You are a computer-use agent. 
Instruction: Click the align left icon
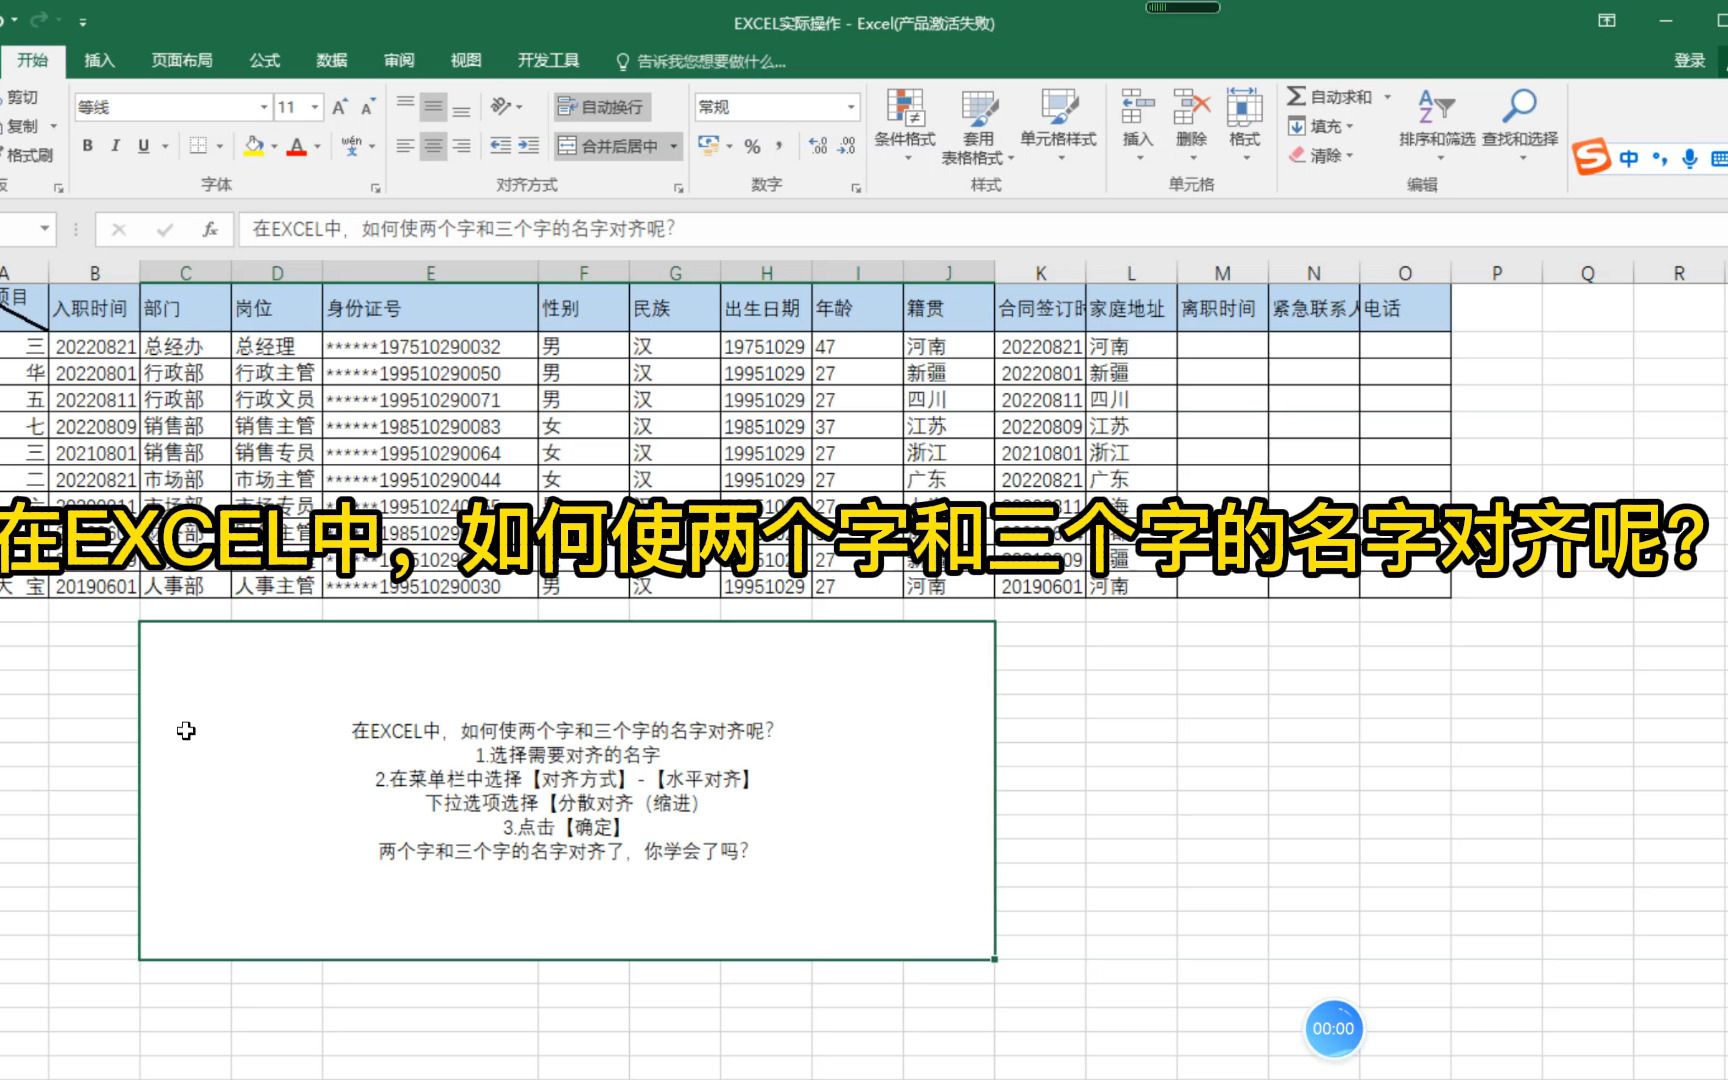[405, 146]
